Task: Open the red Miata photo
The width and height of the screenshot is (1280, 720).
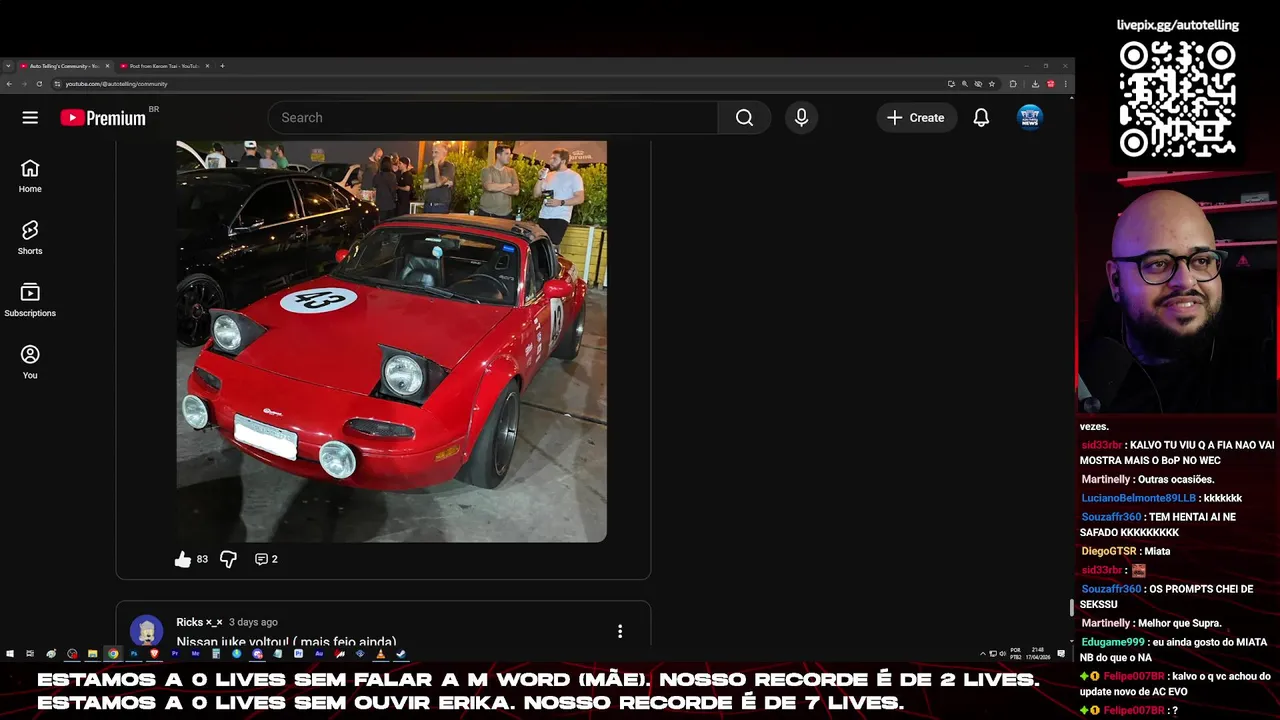Action: pos(392,341)
